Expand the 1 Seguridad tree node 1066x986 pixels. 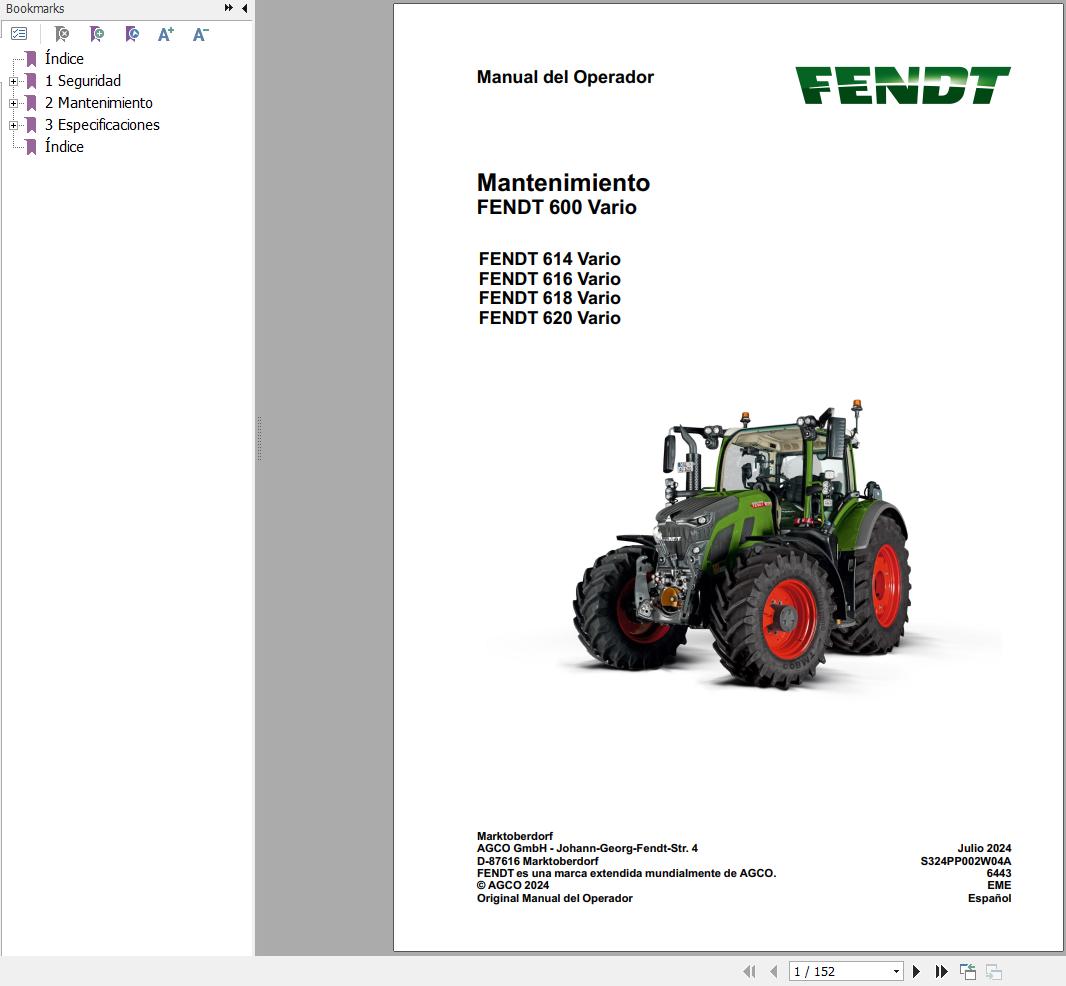point(13,81)
